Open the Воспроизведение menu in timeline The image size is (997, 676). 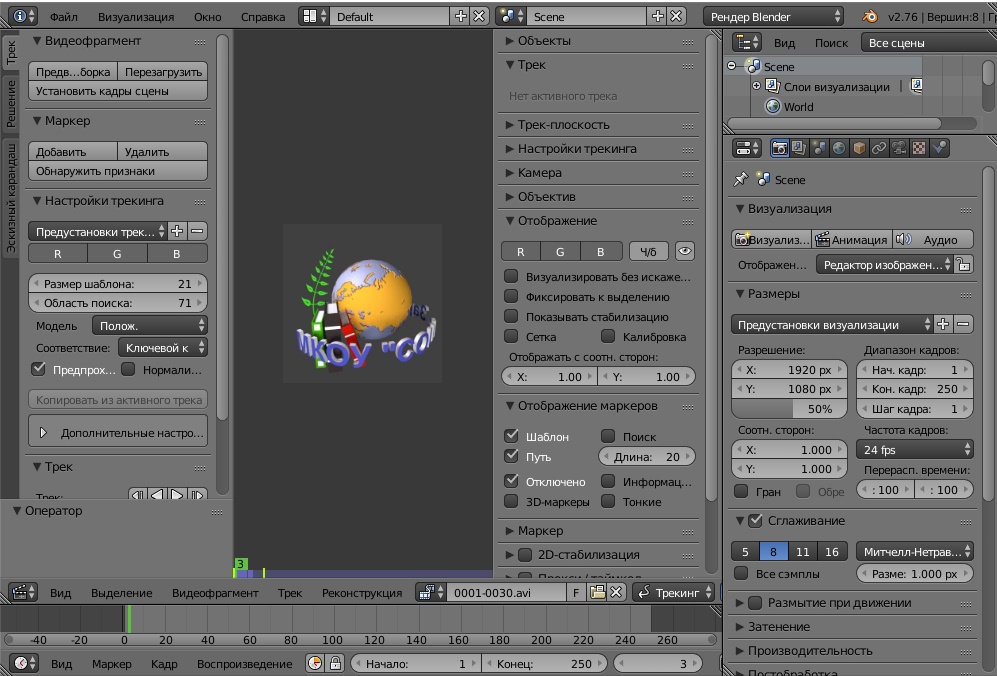point(244,663)
